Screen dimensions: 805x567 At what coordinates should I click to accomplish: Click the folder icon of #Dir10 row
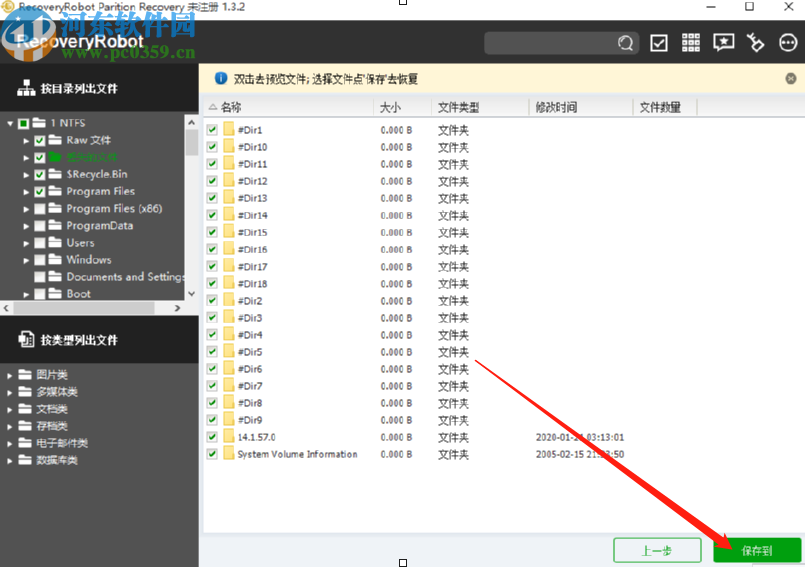pos(229,146)
